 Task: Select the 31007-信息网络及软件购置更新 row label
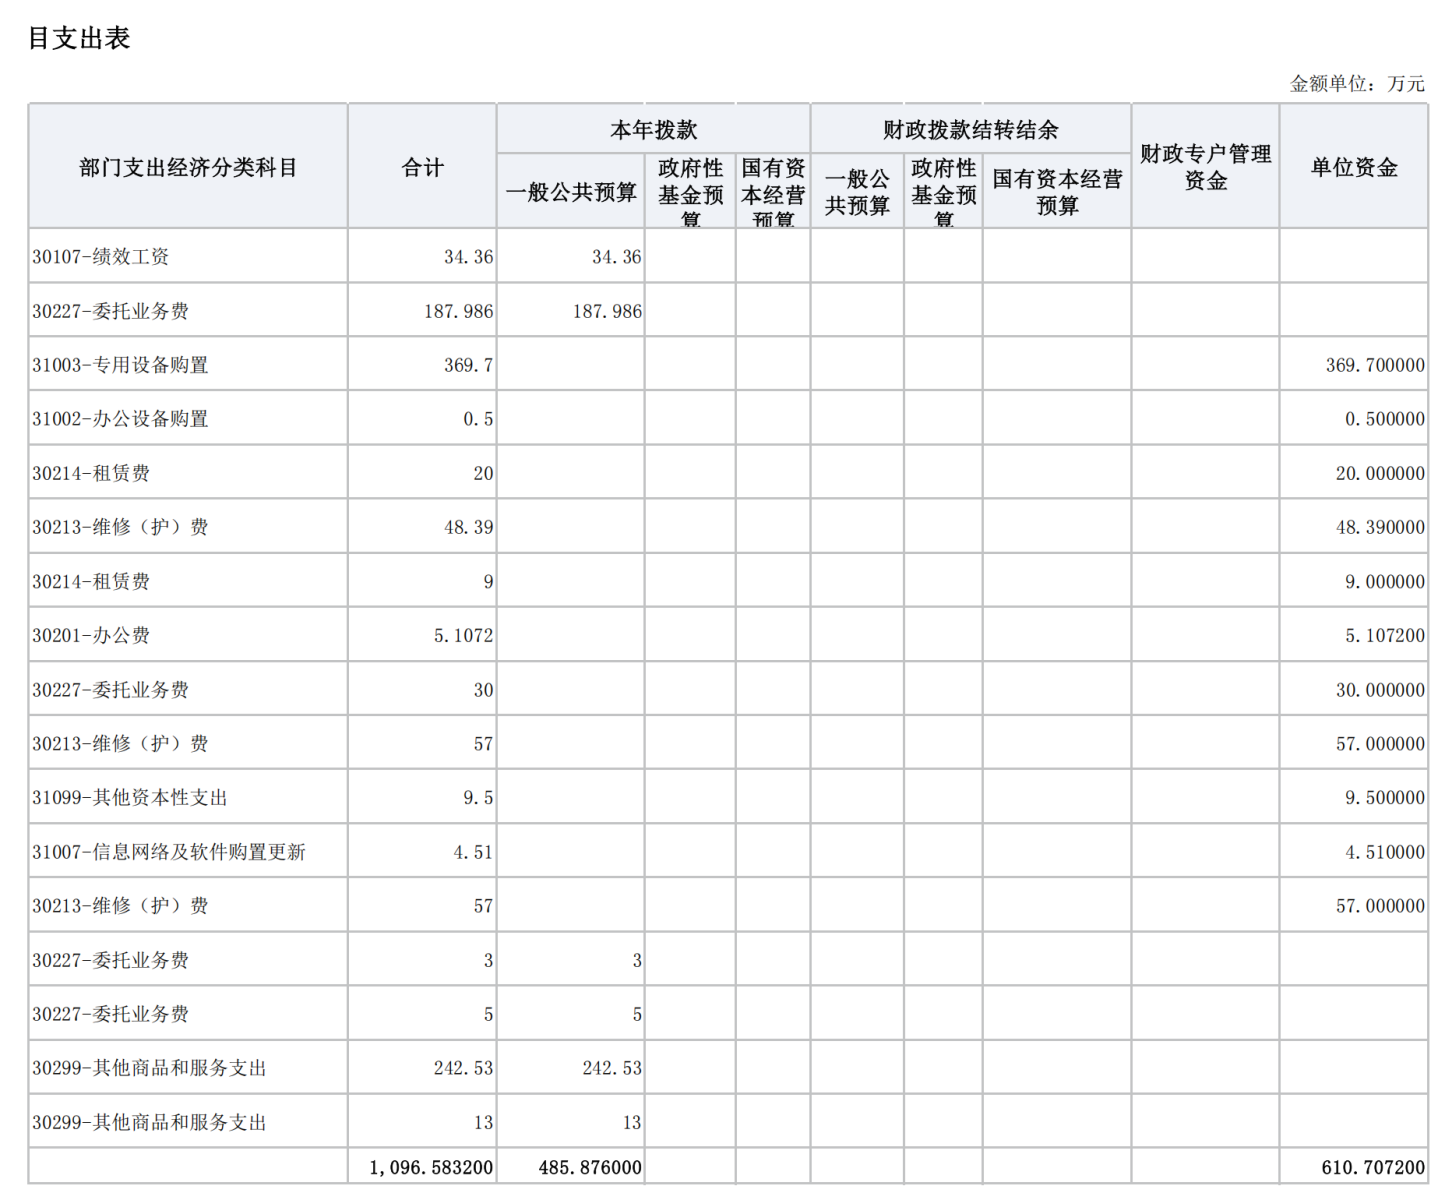[x=169, y=852]
